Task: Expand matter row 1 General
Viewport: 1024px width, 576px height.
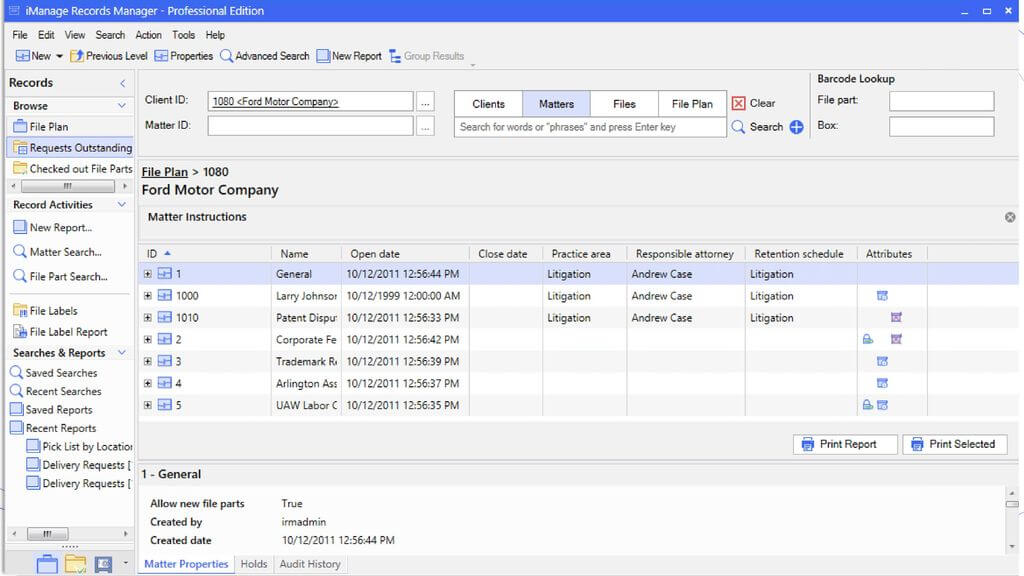Action: pyautogui.click(x=148, y=274)
